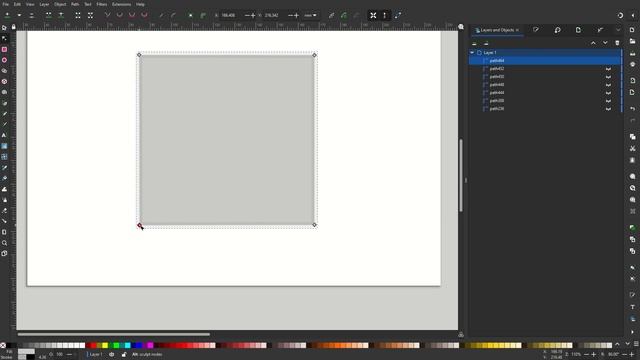Select the Spray tool

coord(4,200)
